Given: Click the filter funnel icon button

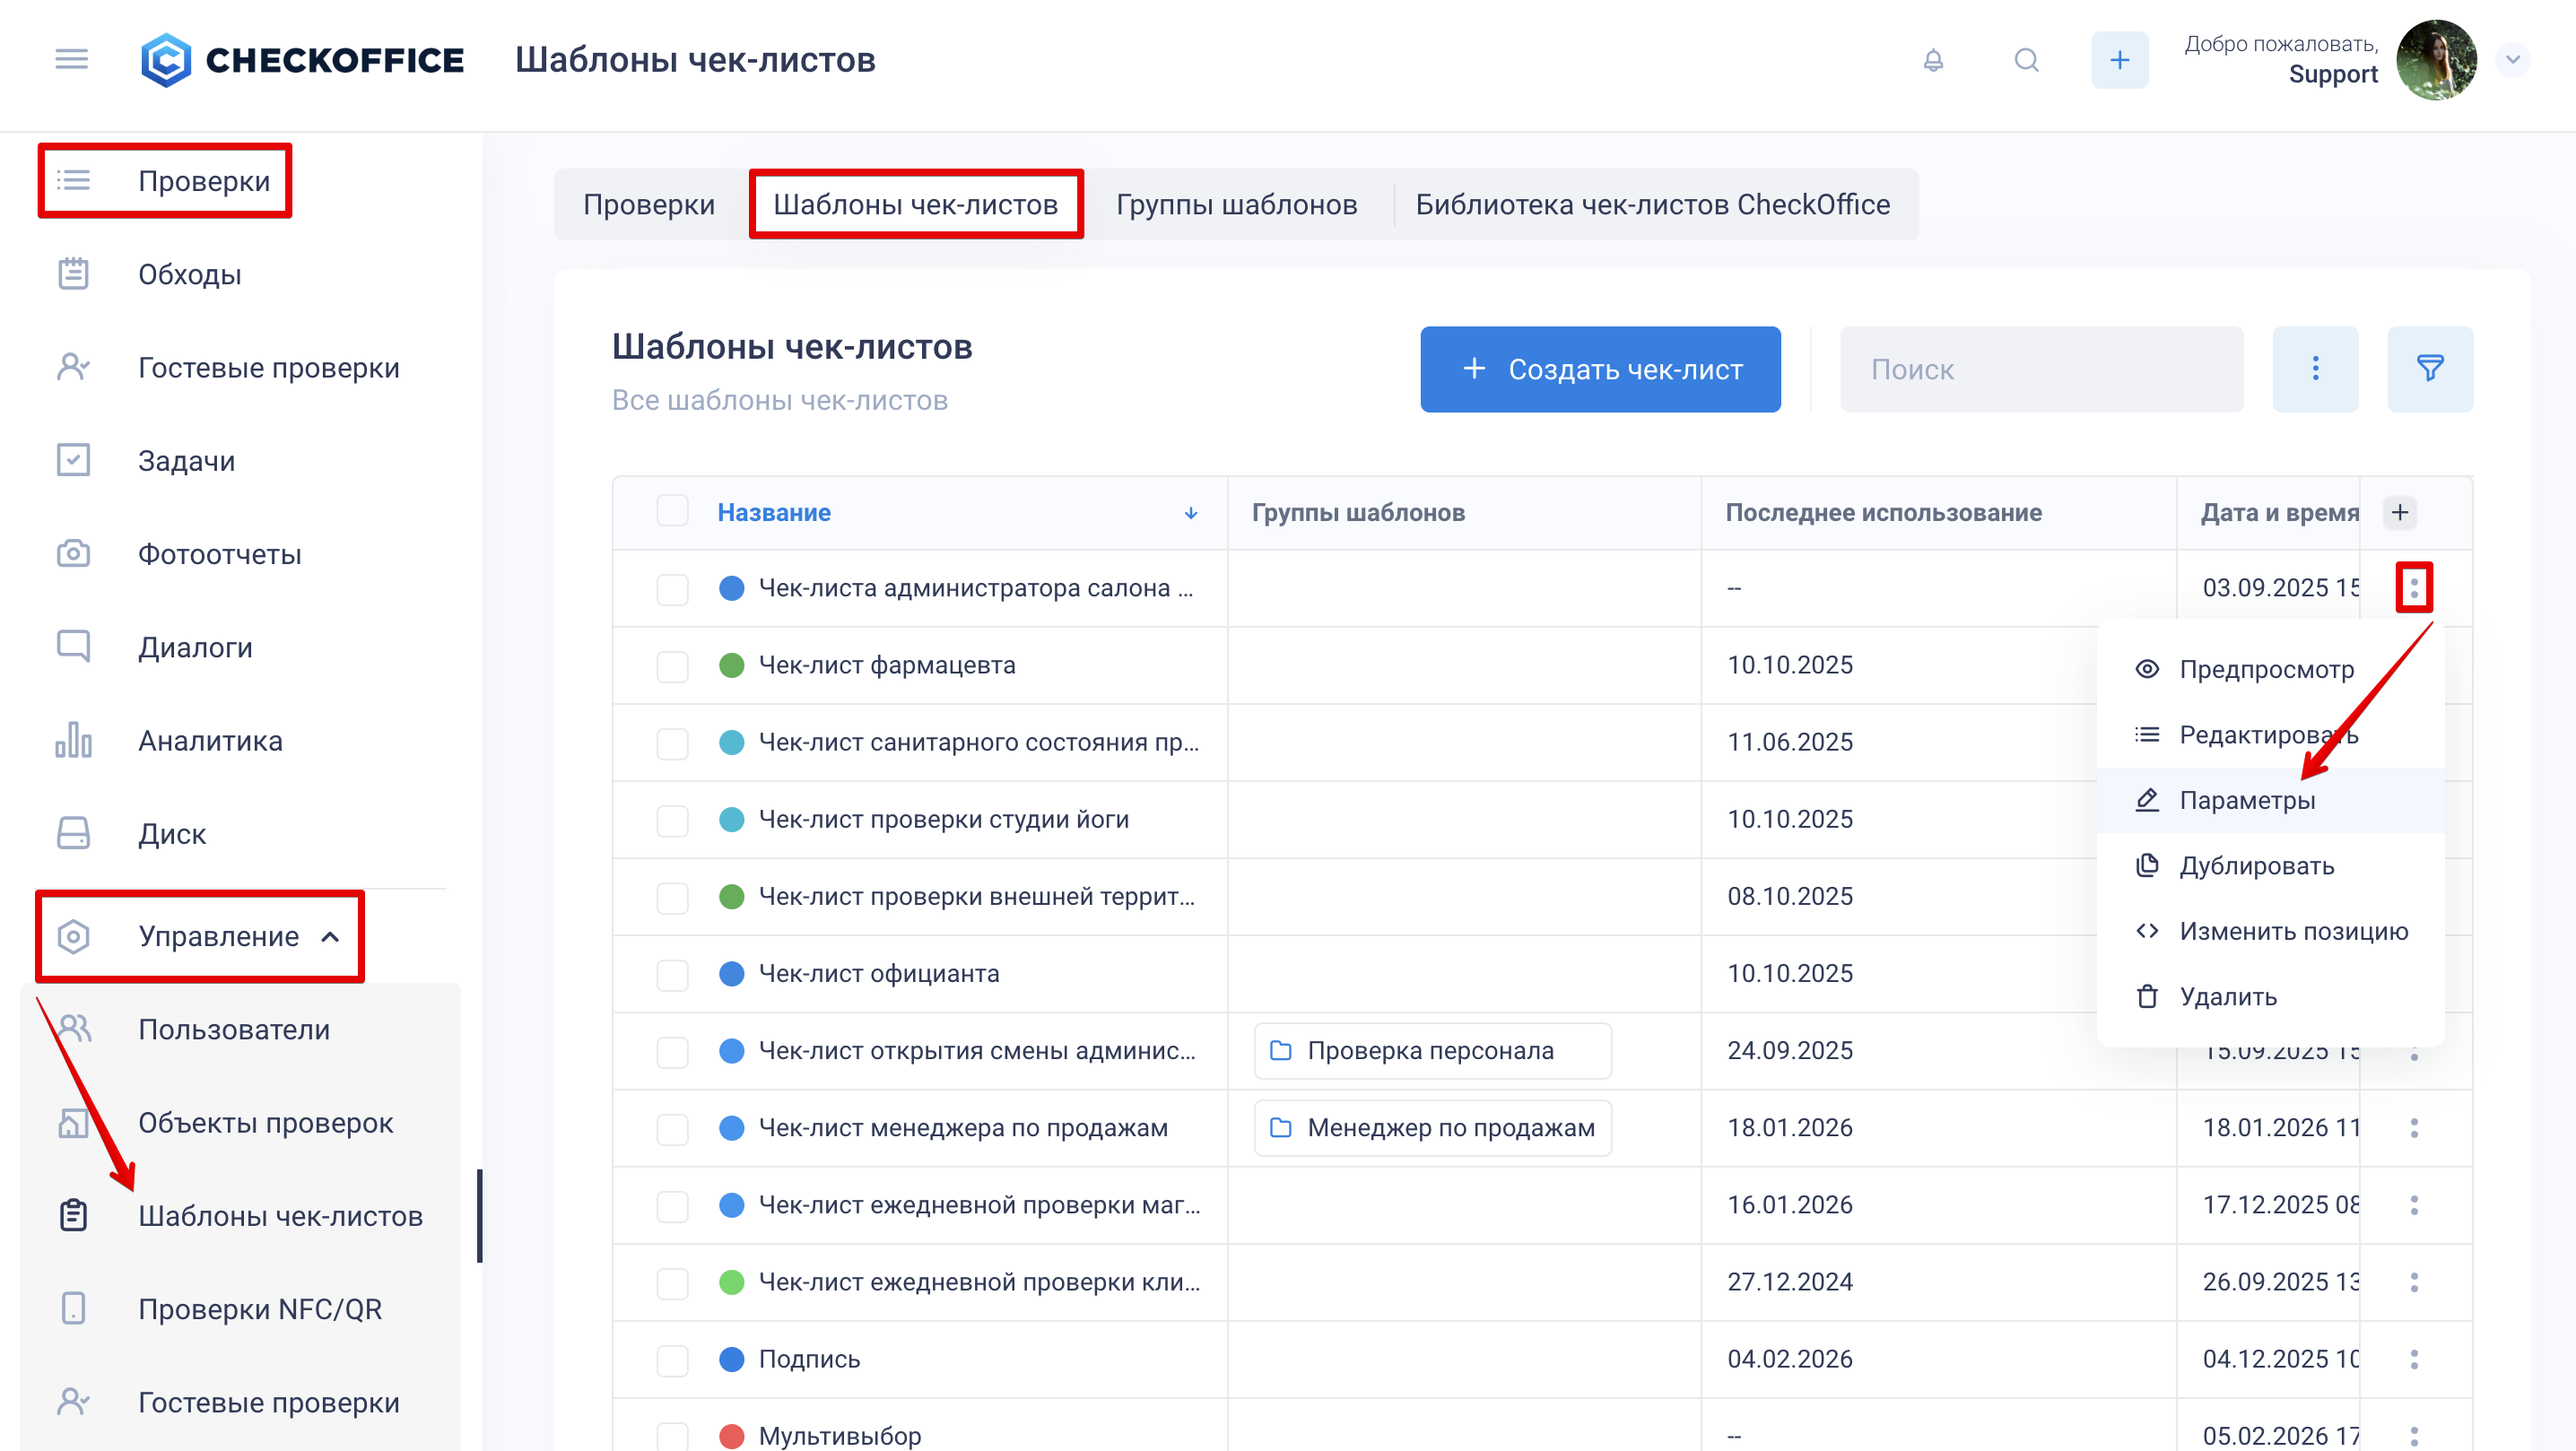Looking at the screenshot, I should click(x=2429, y=369).
